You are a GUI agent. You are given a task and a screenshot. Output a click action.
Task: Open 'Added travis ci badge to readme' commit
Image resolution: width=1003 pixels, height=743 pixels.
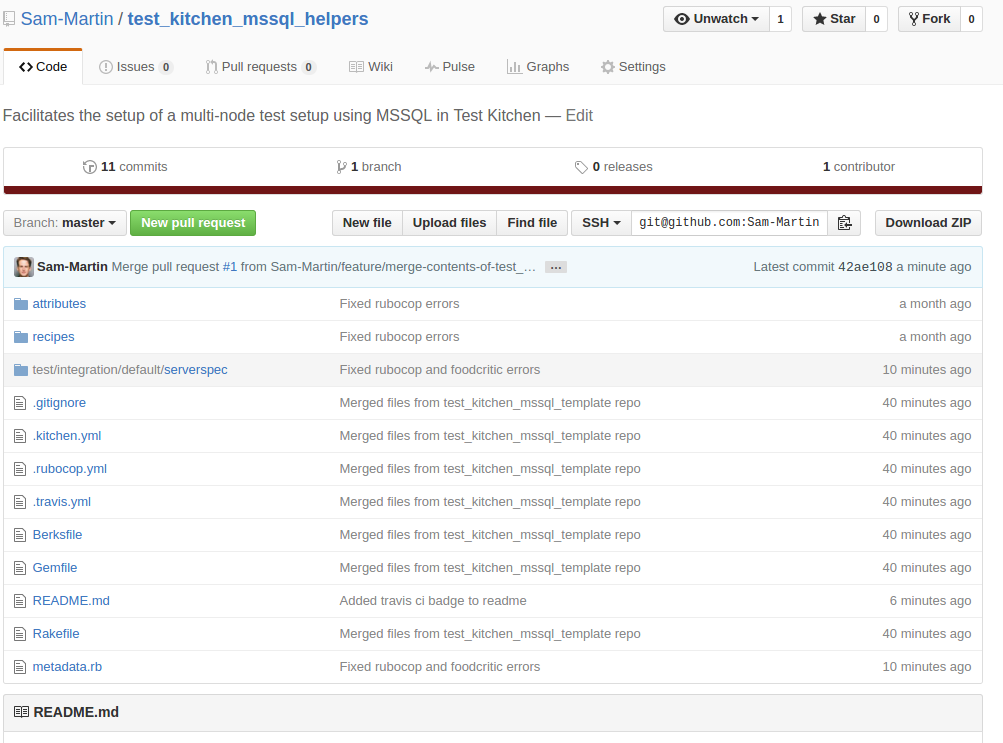433,601
